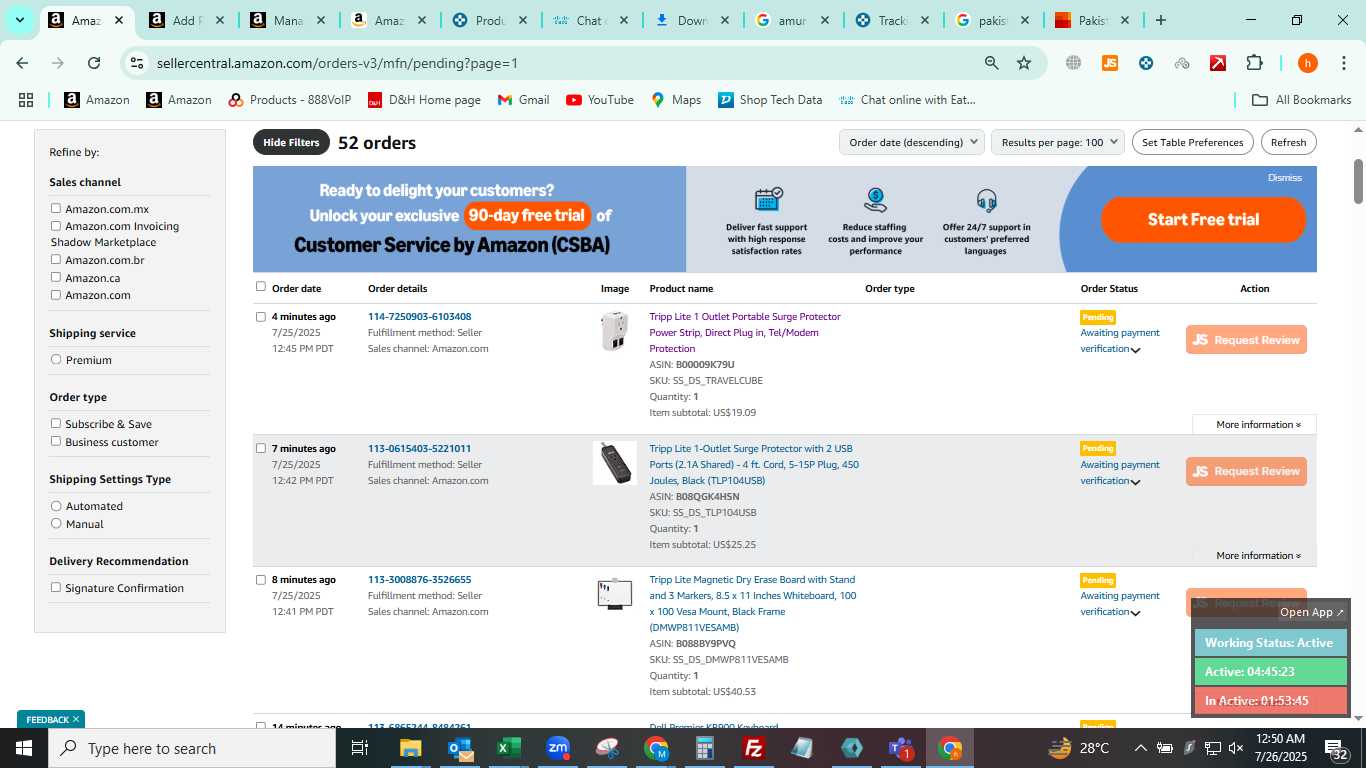Expand Awaiting payment verification for order 113-3008876-3526655
Viewport: 1366px width, 768px height.
[1136, 613]
